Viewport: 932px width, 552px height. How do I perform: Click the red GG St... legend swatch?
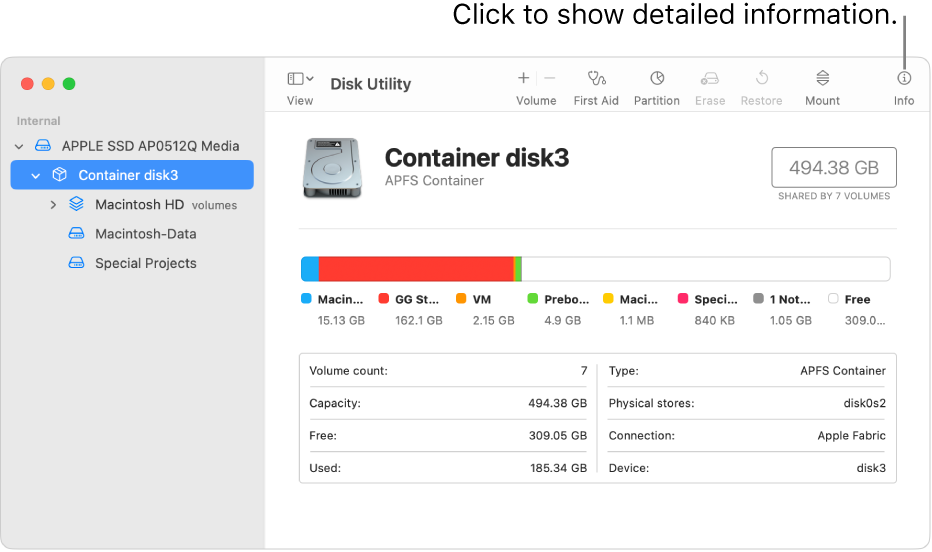click(x=383, y=298)
